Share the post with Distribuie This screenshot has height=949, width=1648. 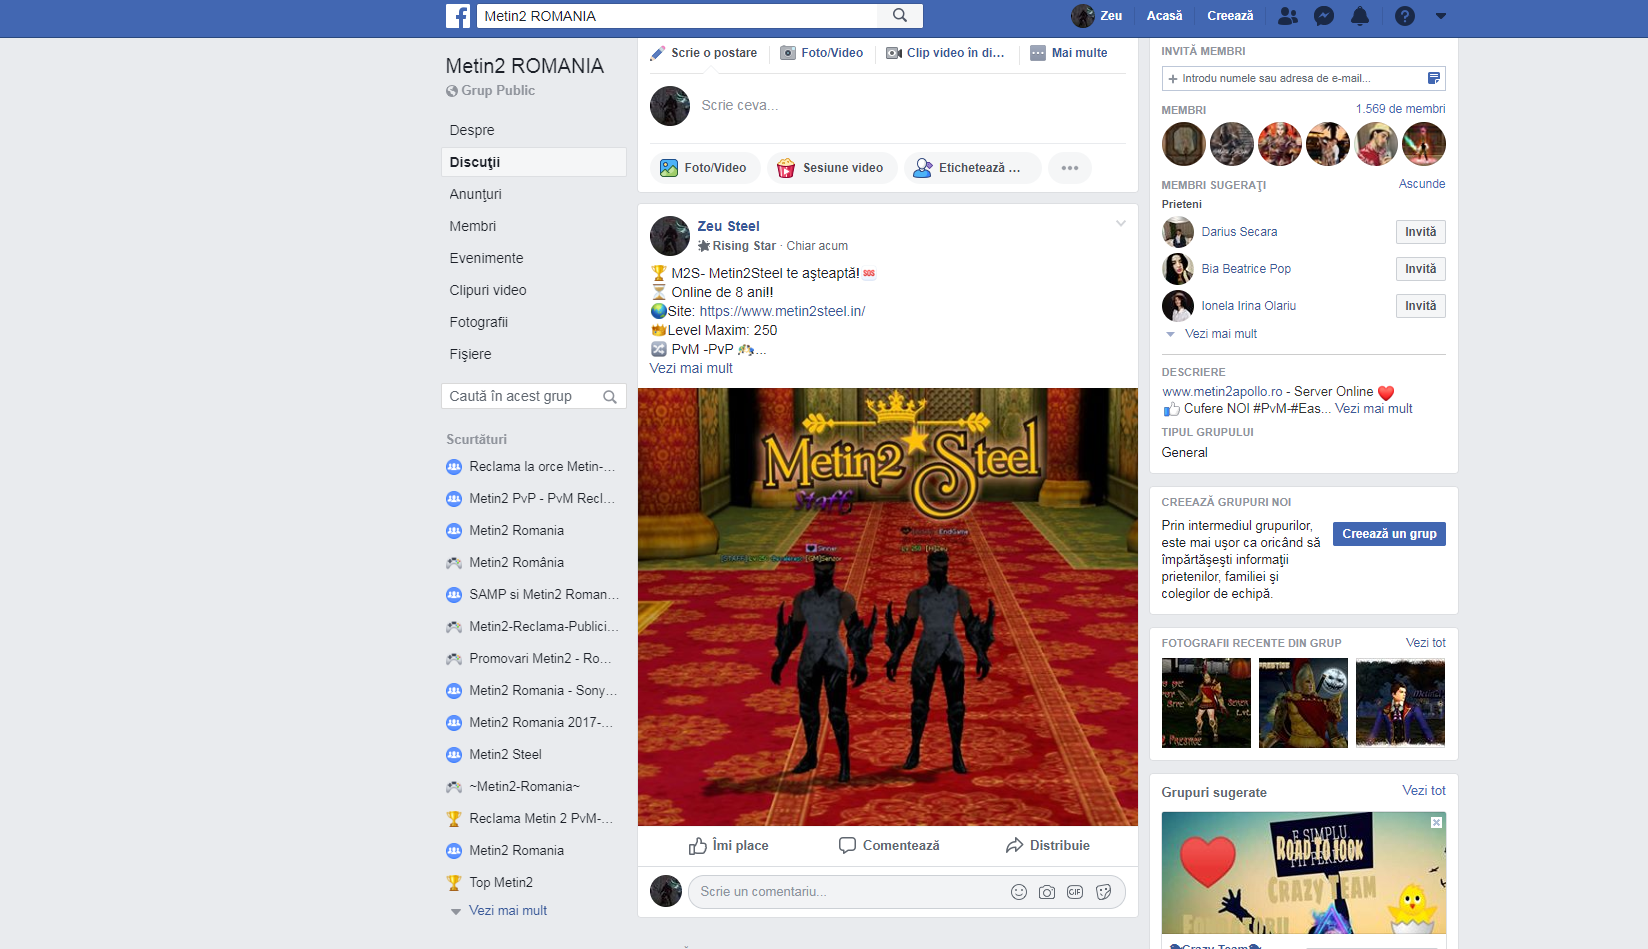tap(1048, 846)
